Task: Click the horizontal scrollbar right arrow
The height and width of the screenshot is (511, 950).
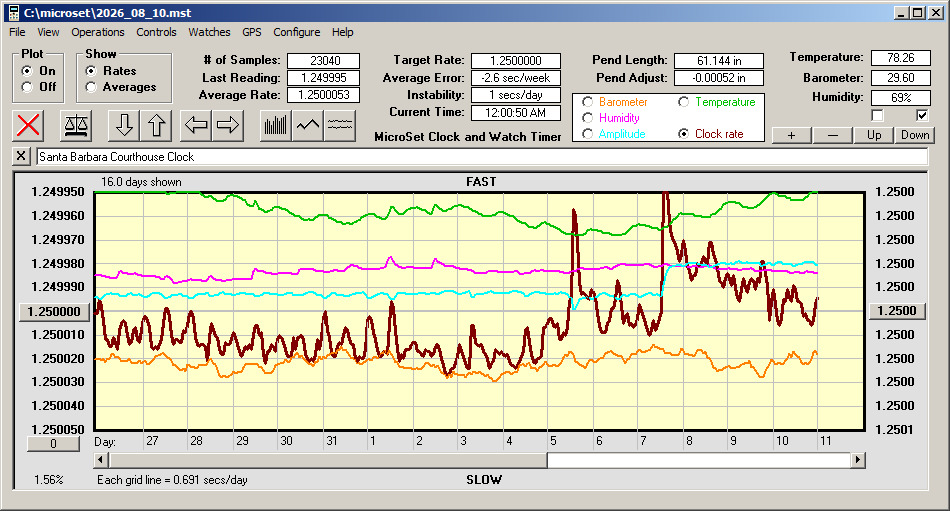Action: pos(857,460)
